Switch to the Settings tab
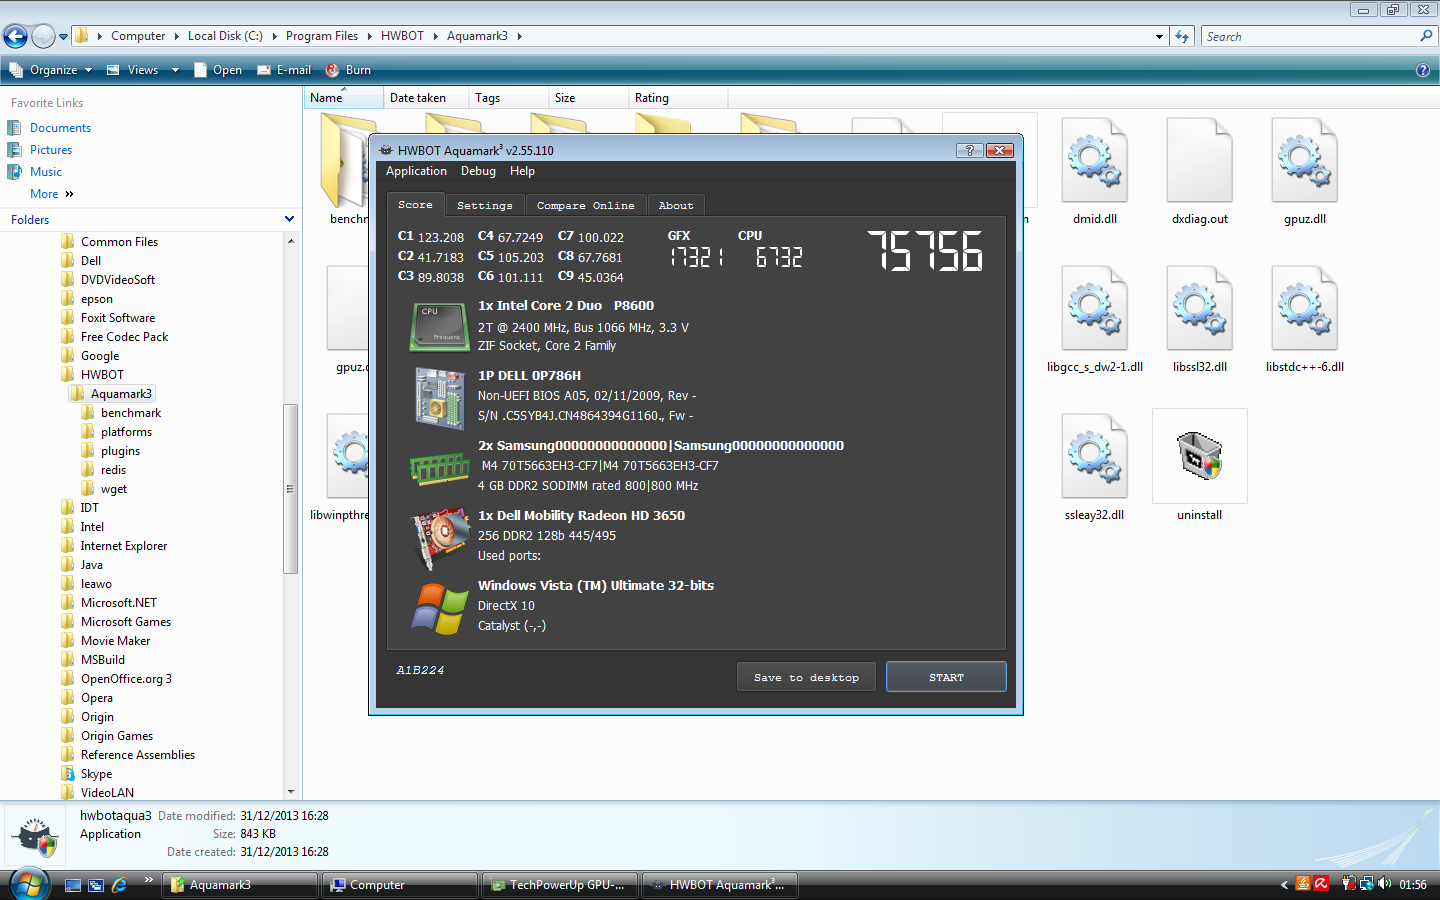Image resolution: width=1440 pixels, height=900 pixels. pyautogui.click(x=484, y=205)
